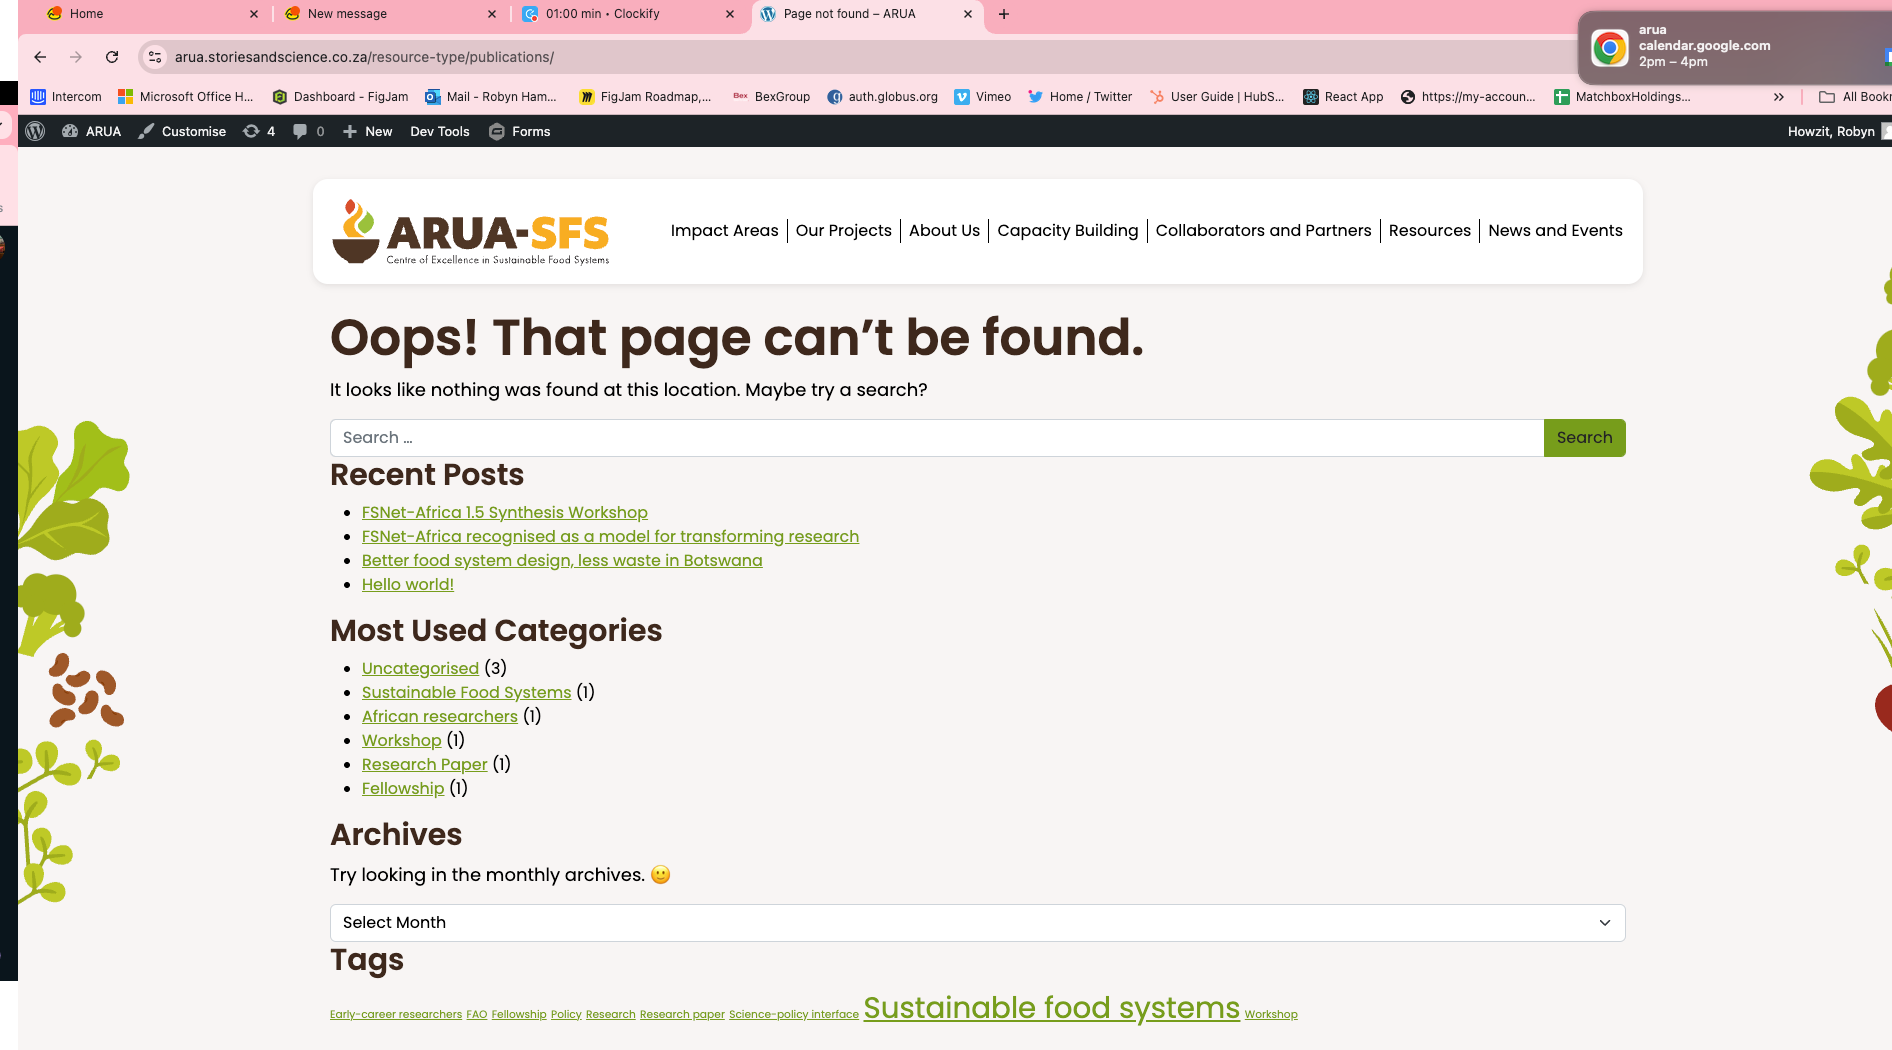
Task: Show hidden bookmarks with the chevron
Action: click(1778, 96)
